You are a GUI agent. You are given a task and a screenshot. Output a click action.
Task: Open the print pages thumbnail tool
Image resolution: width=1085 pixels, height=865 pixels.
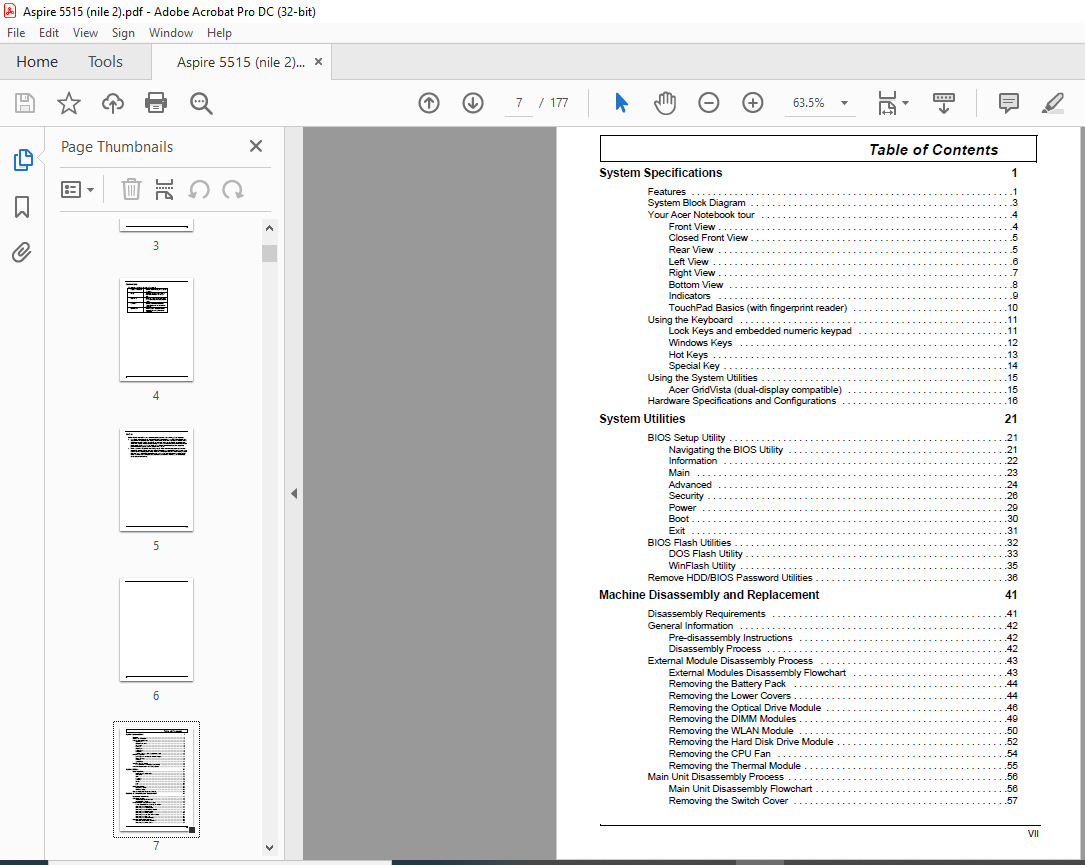165,190
